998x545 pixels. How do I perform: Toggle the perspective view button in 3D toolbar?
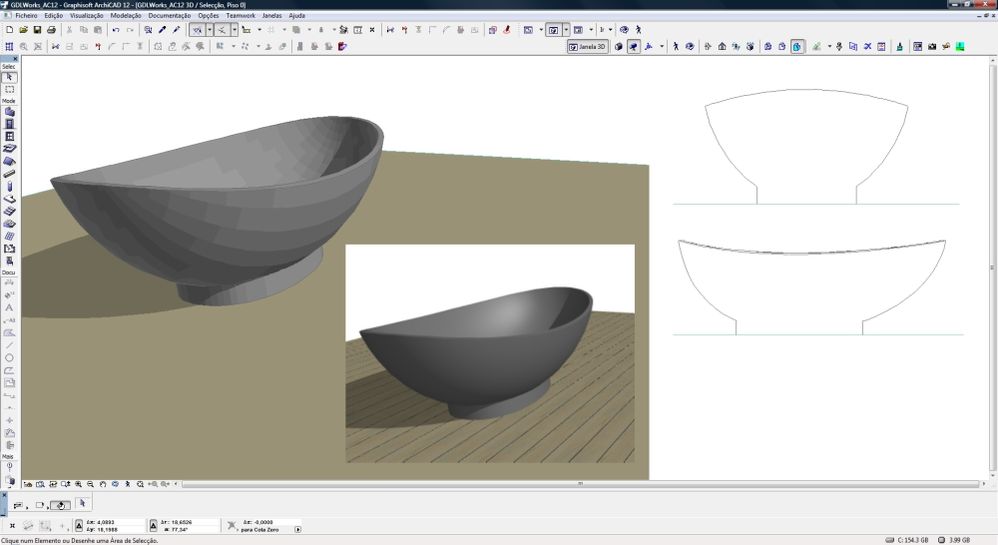point(633,46)
